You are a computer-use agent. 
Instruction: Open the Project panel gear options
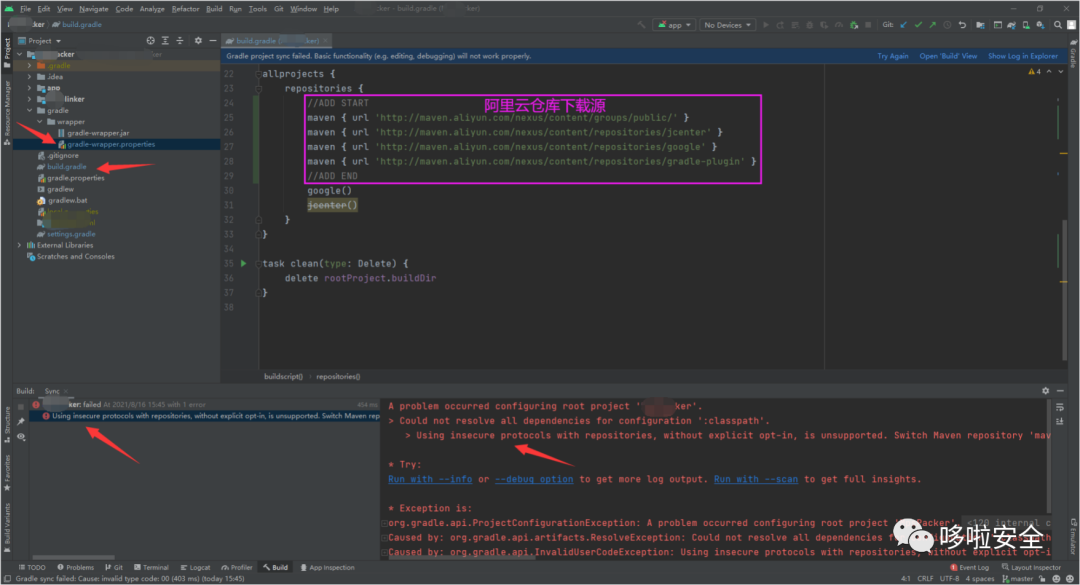coord(198,41)
